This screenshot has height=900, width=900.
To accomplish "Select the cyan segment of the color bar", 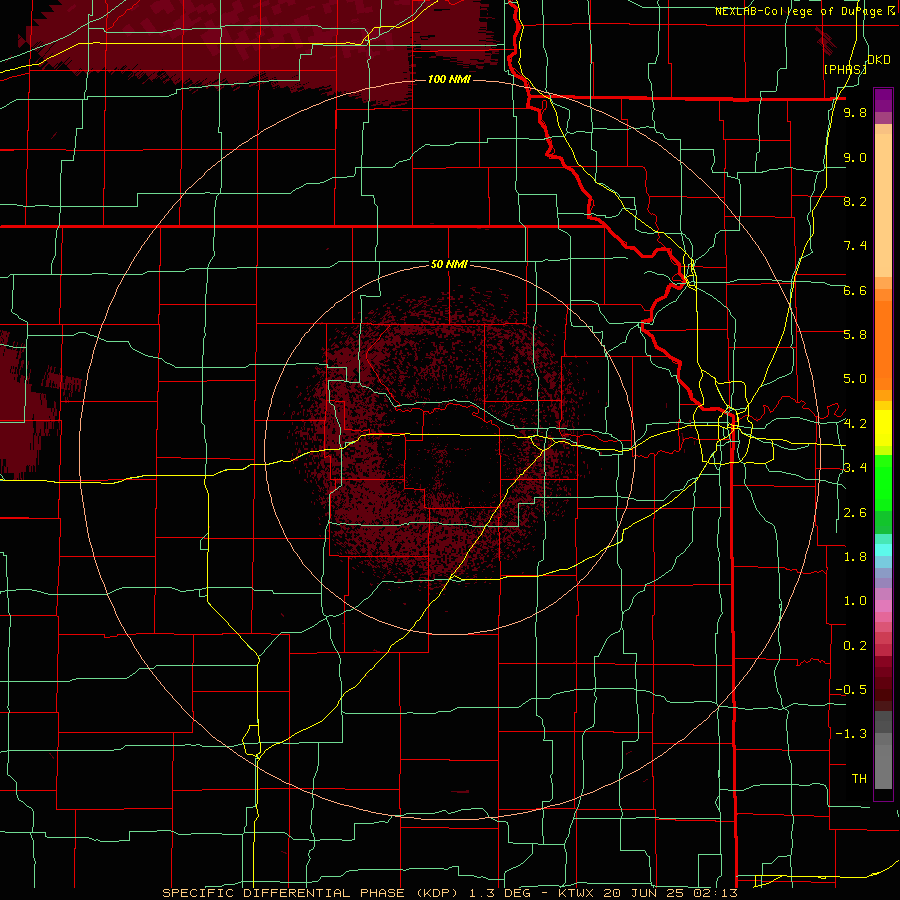I will 883,550.
